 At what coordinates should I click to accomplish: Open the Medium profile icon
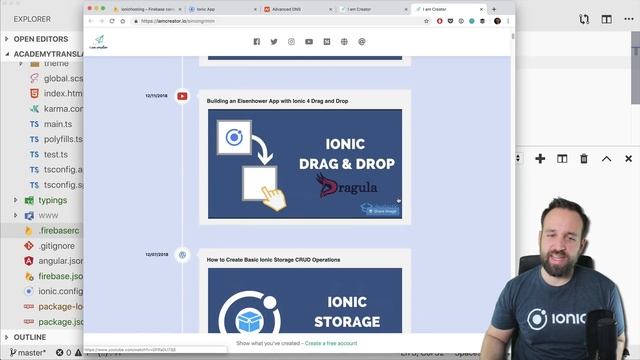(x=327, y=42)
